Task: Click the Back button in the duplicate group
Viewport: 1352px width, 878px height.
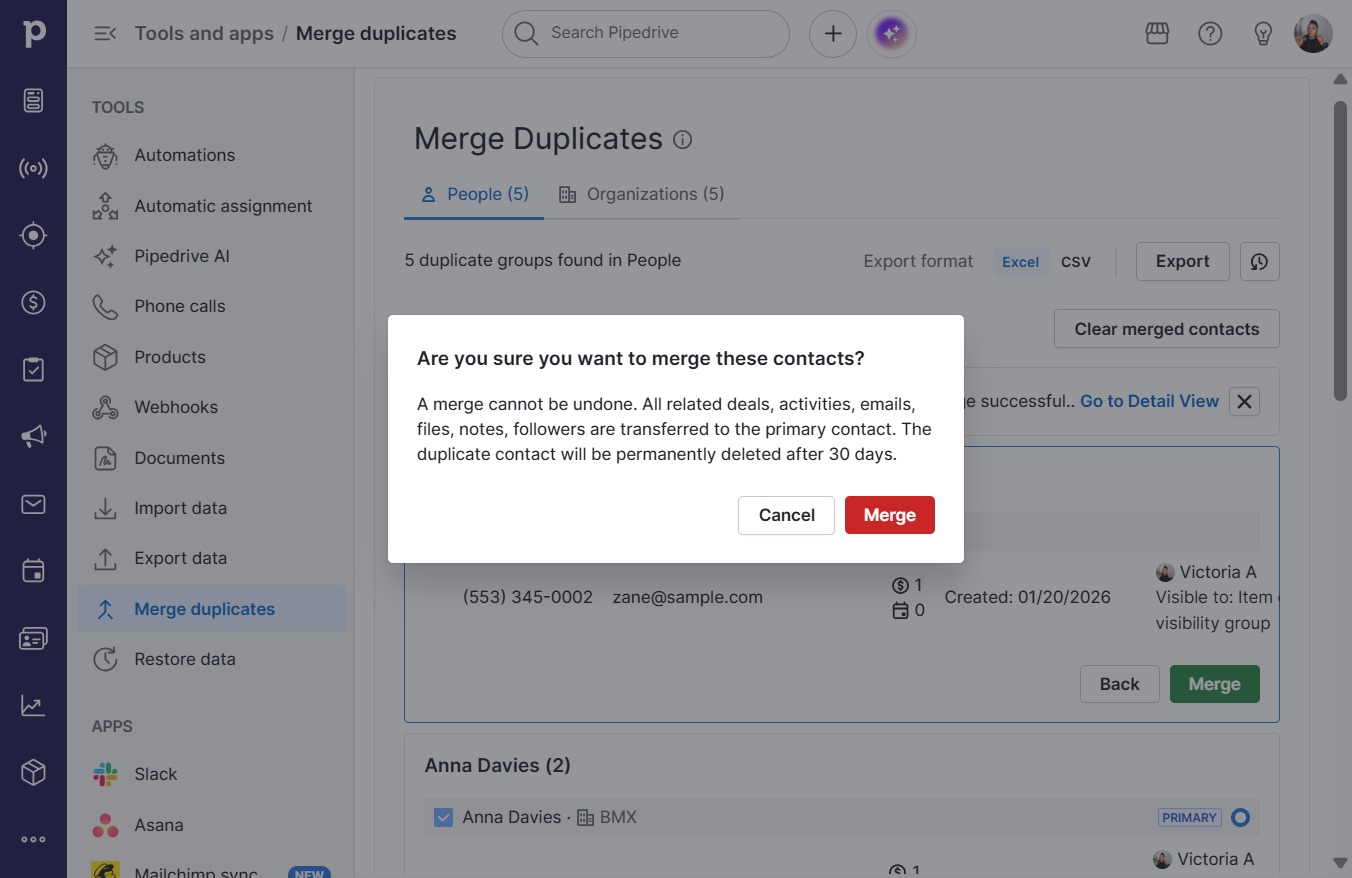Action: click(1119, 684)
